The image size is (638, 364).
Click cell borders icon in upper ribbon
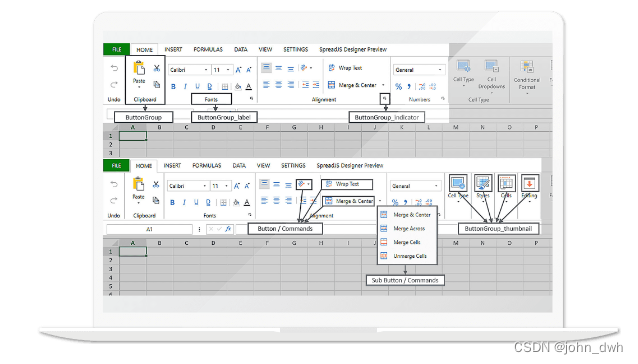[x=225, y=86]
